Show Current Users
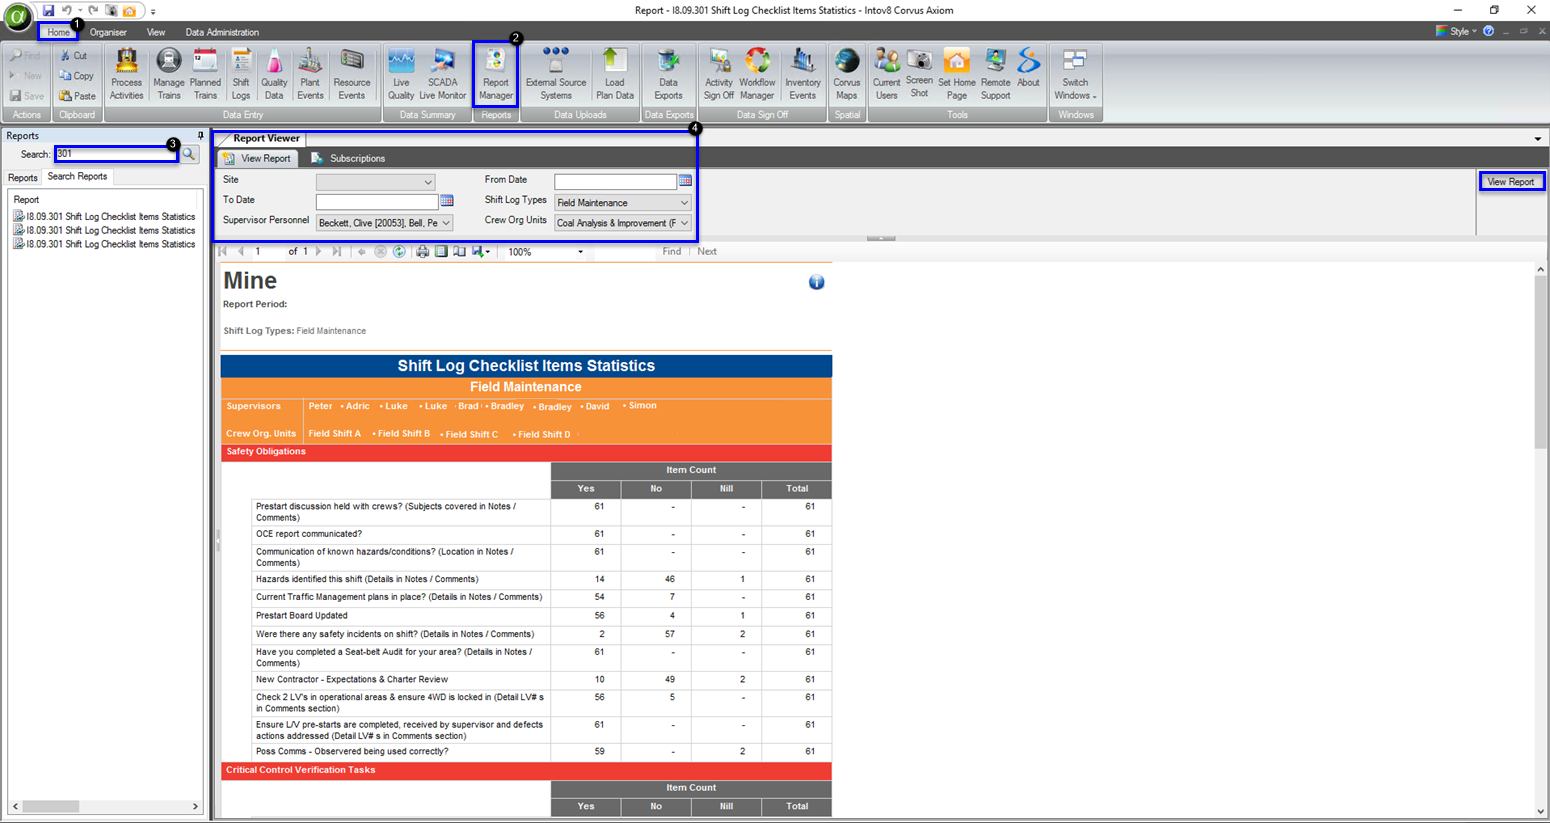This screenshot has width=1550, height=823. [886, 75]
